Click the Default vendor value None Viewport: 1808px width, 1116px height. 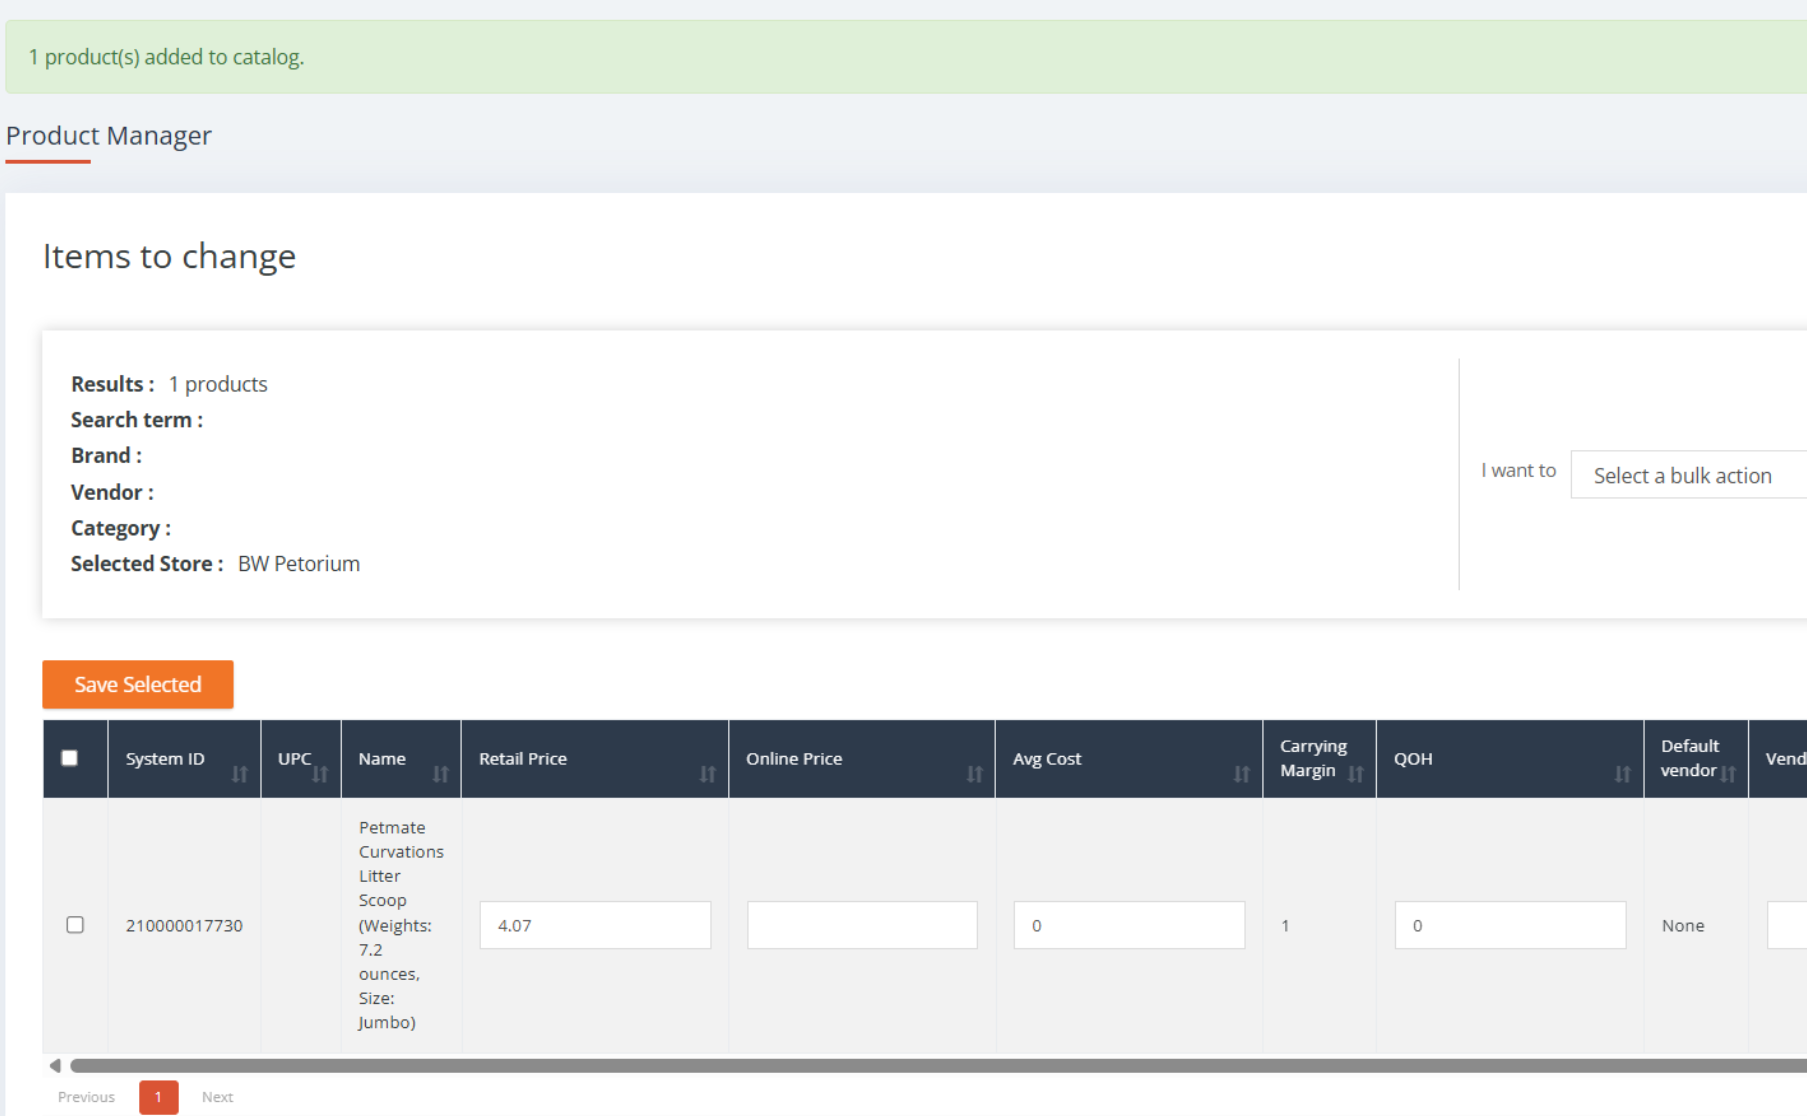pyautogui.click(x=1683, y=926)
